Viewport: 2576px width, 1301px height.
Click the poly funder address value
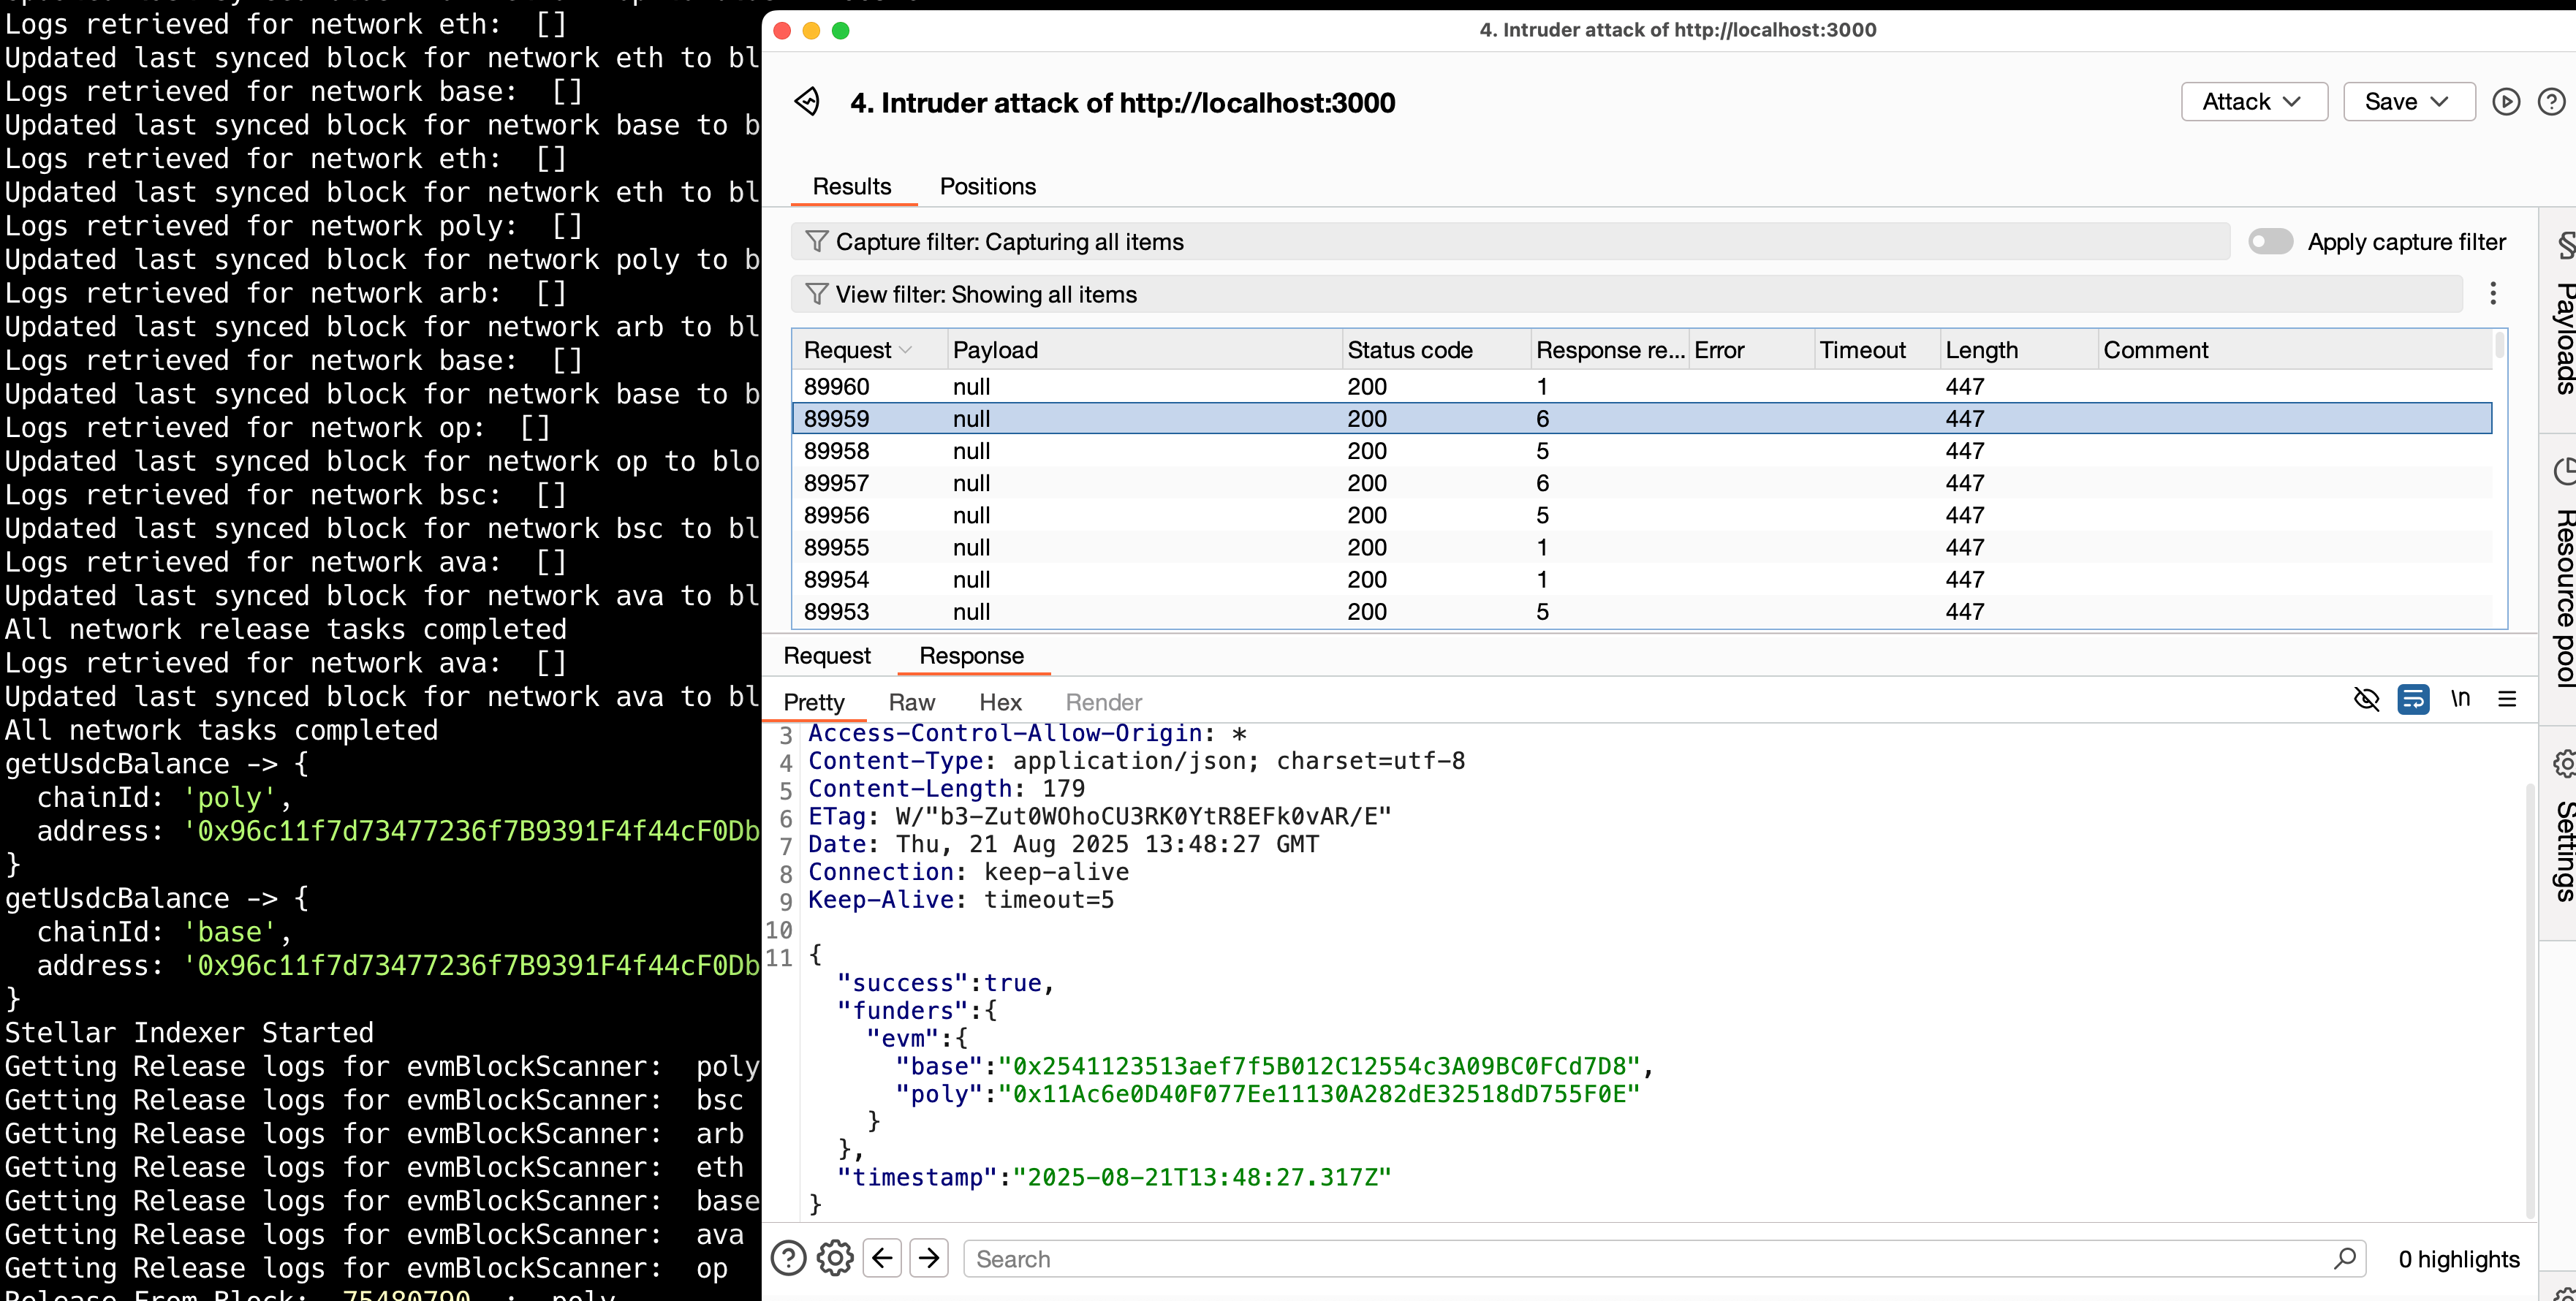click(x=1319, y=1094)
